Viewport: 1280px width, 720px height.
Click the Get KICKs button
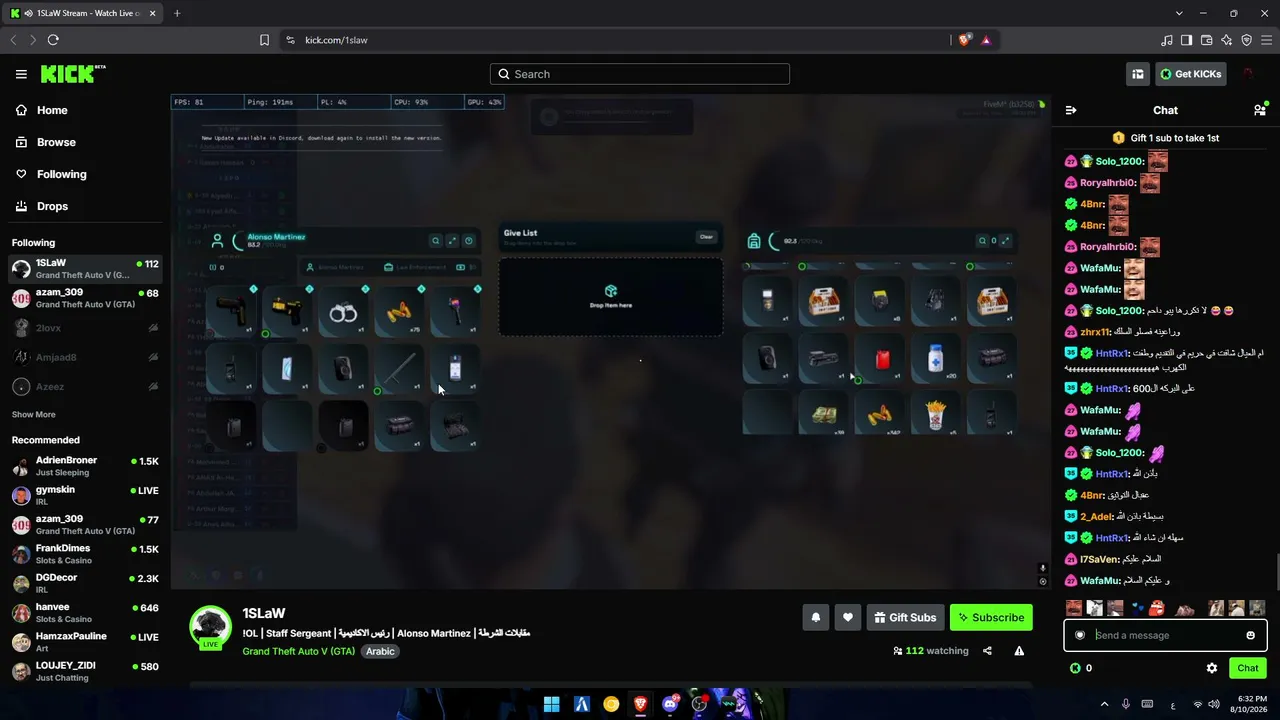click(1190, 74)
